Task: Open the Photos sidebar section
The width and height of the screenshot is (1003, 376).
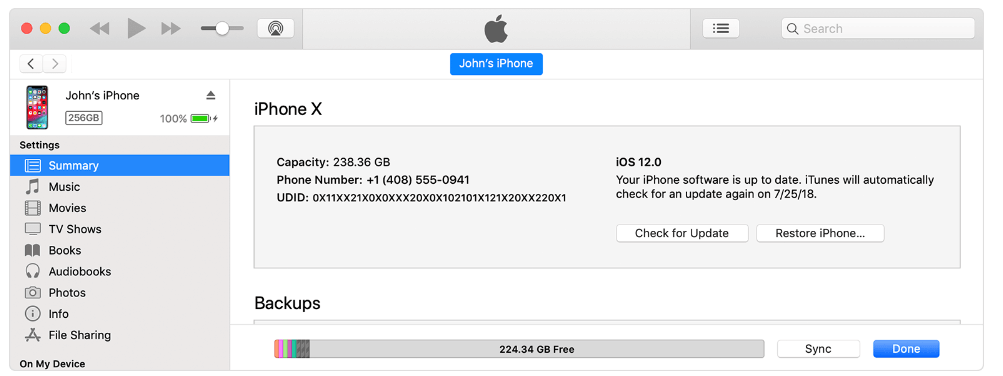Action: coord(120,292)
